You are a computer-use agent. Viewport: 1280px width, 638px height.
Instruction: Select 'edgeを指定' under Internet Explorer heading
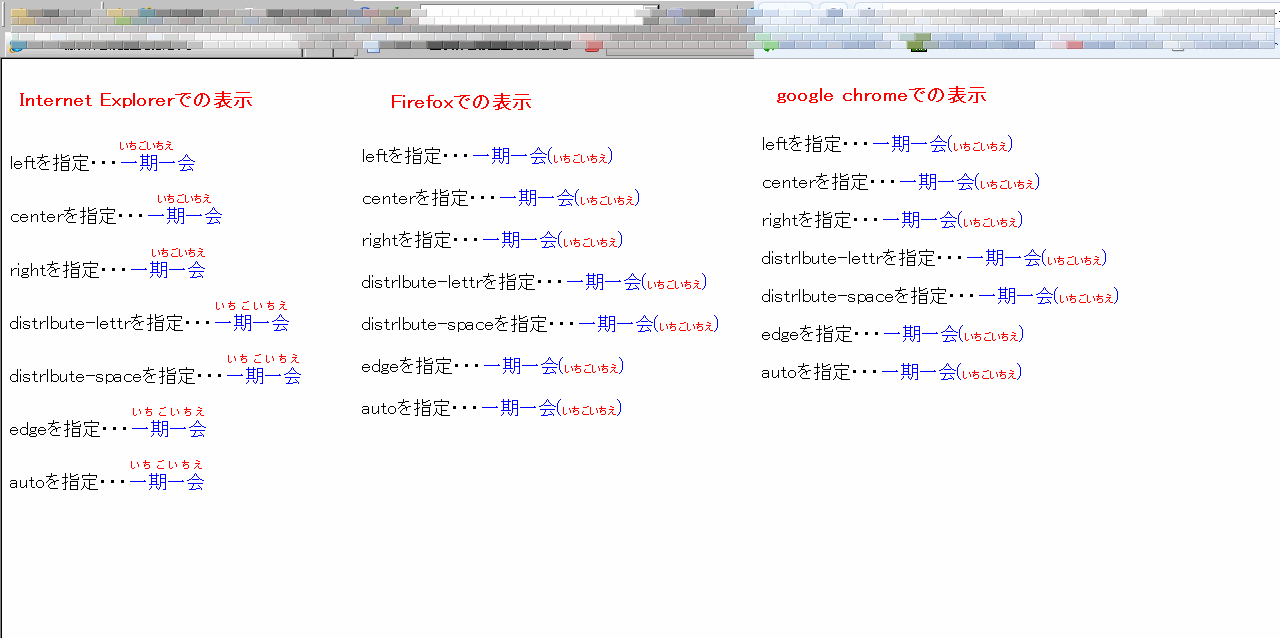coord(55,429)
